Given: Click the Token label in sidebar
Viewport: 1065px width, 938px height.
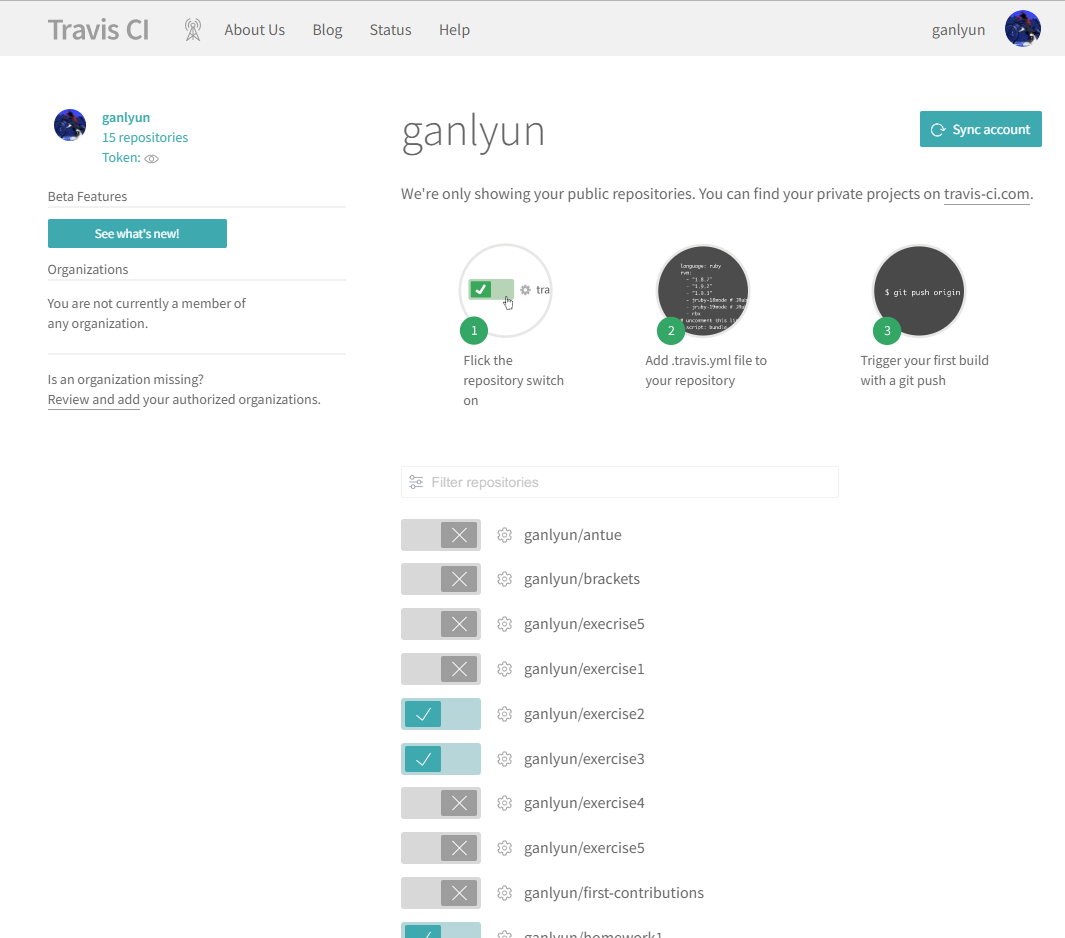Looking at the screenshot, I should click(121, 158).
